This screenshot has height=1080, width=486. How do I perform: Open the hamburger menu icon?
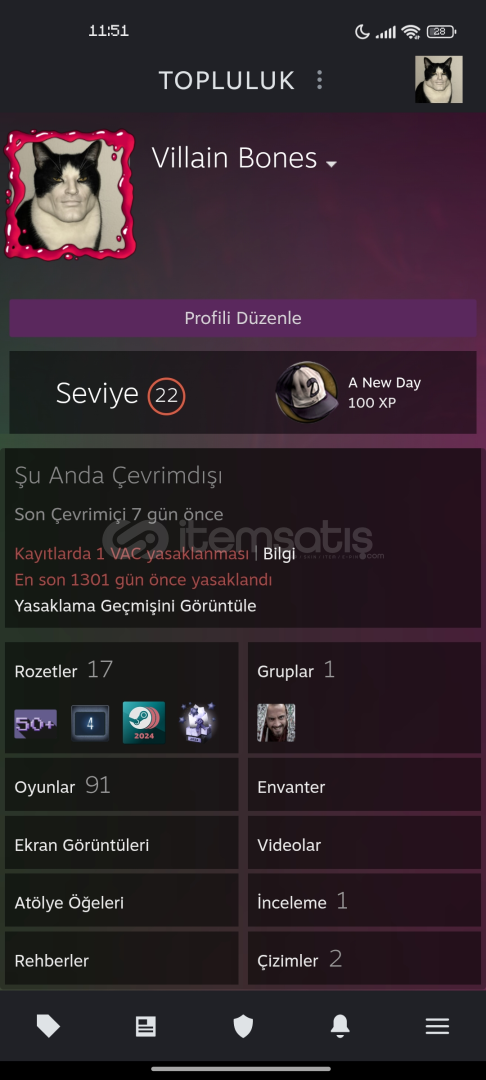point(437,1026)
